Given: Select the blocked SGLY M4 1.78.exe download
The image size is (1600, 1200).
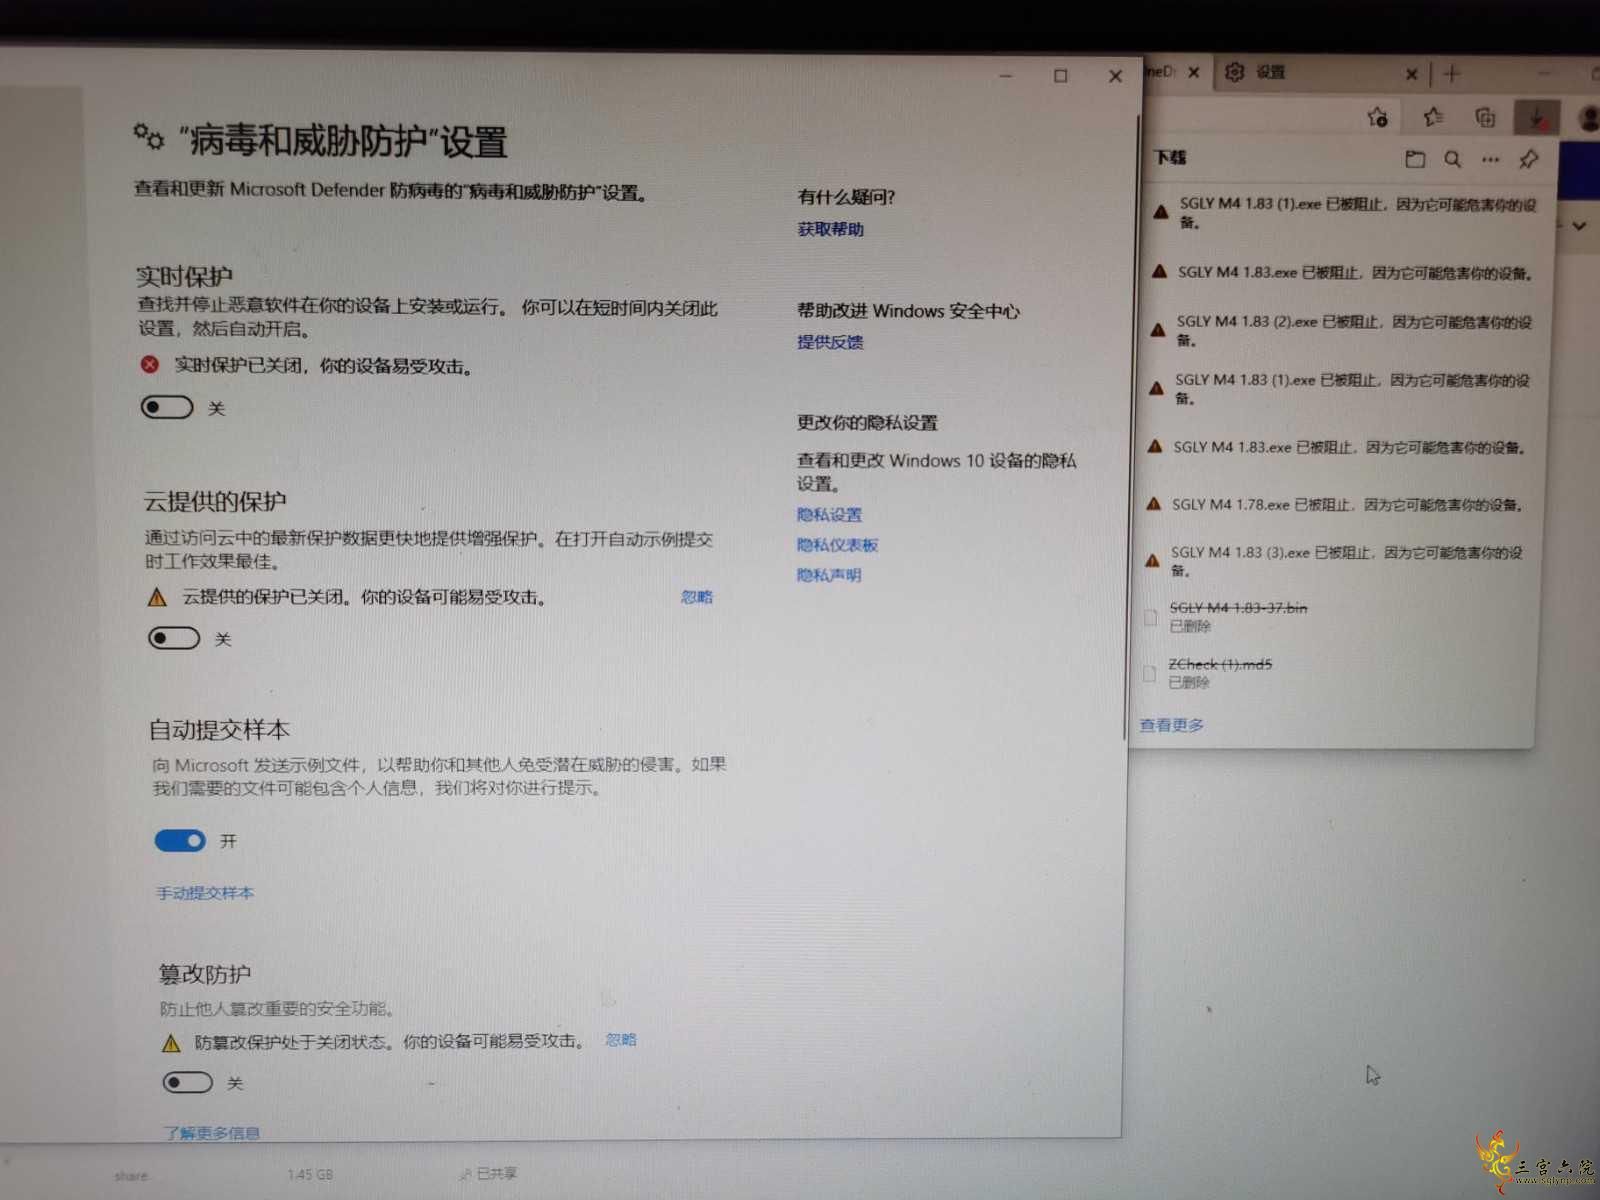Looking at the screenshot, I should [1340, 505].
